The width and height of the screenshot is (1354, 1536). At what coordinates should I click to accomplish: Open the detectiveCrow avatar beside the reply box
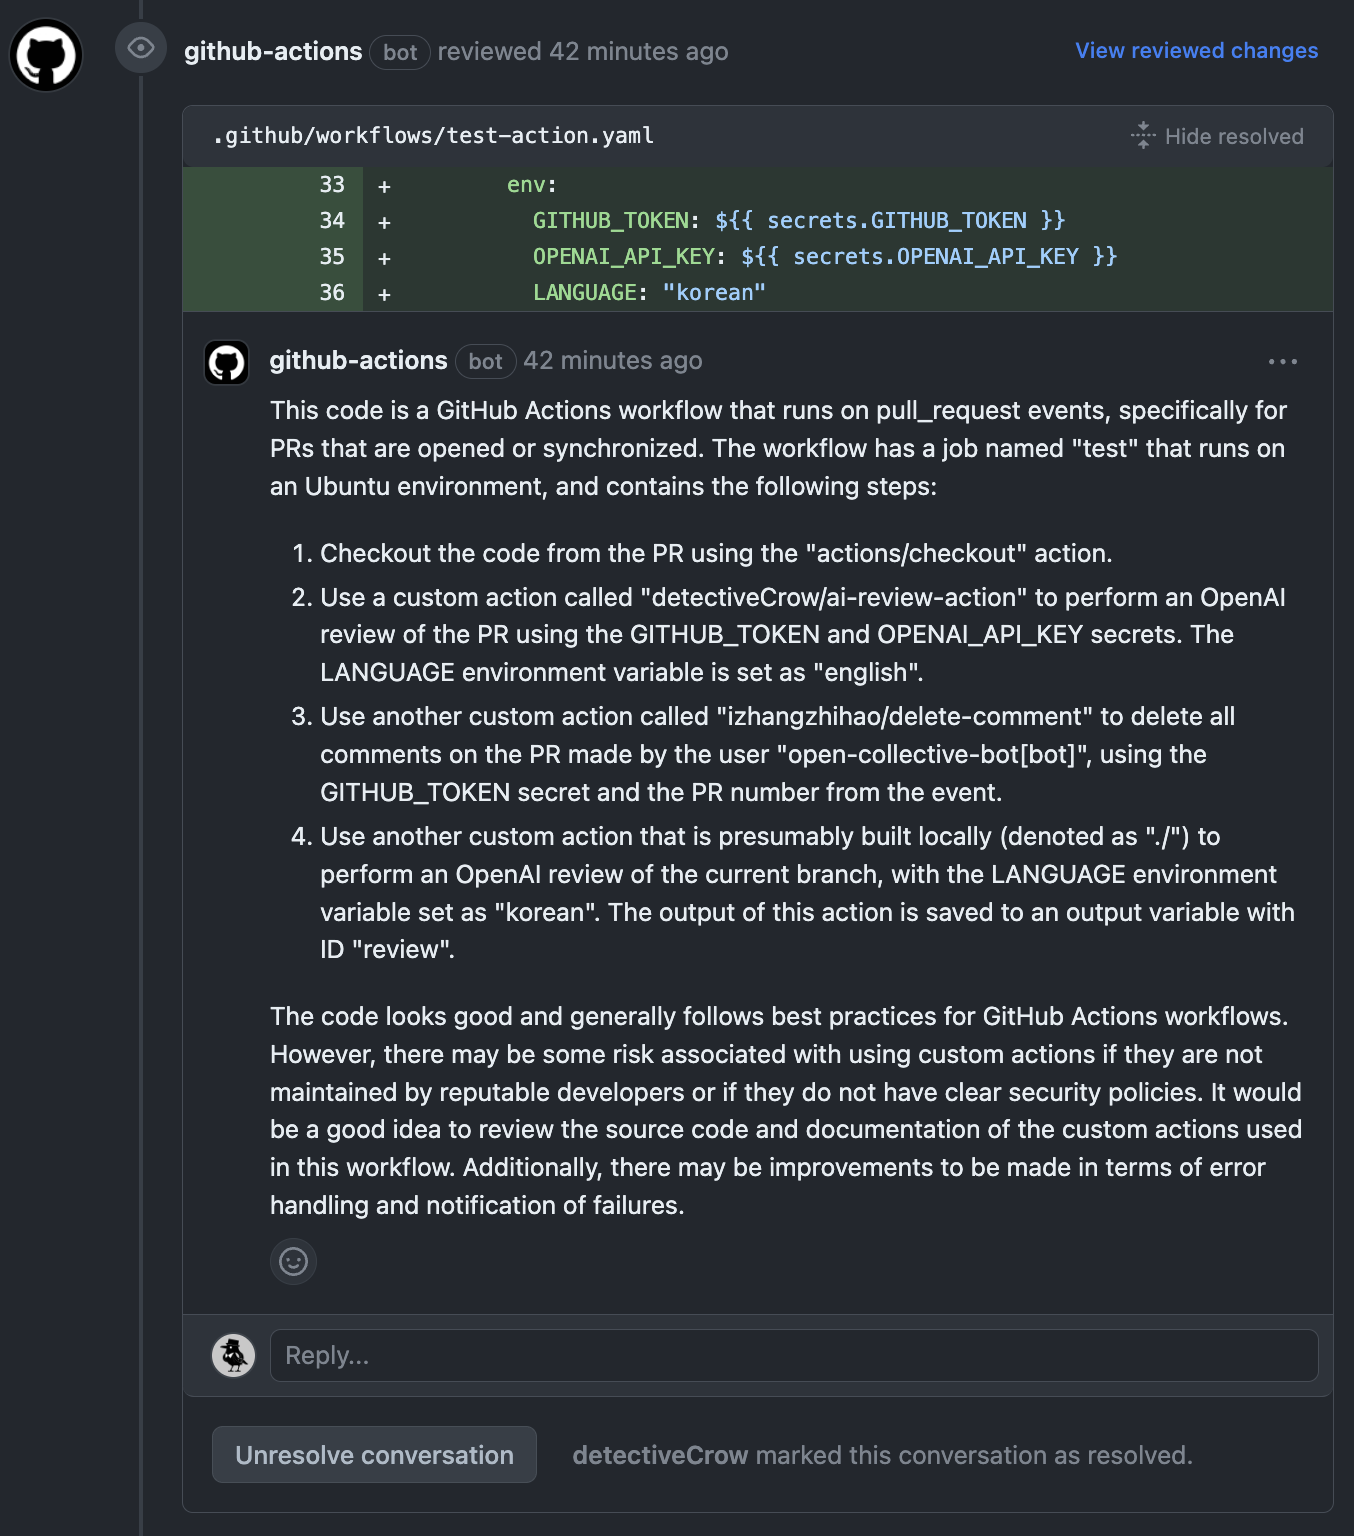234,1355
